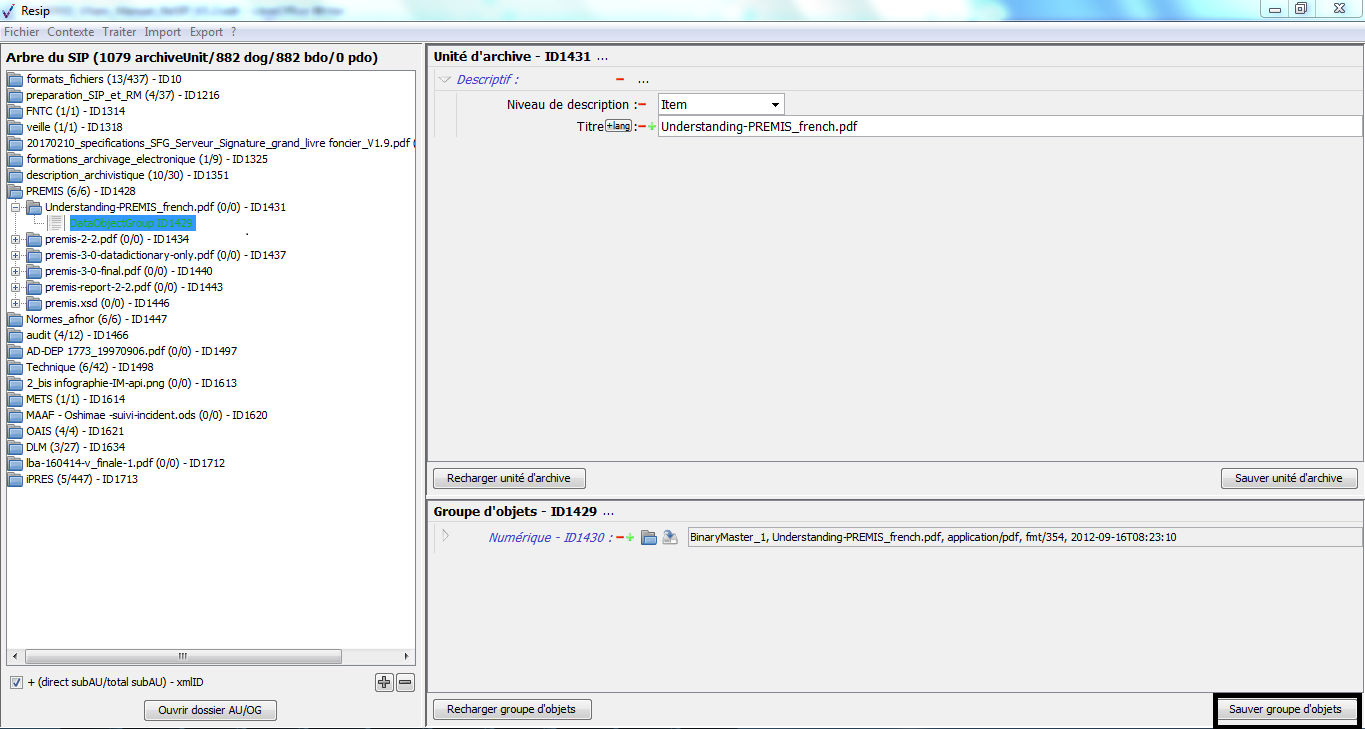
Task: Open the Fichier menu
Action: pos(21,32)
